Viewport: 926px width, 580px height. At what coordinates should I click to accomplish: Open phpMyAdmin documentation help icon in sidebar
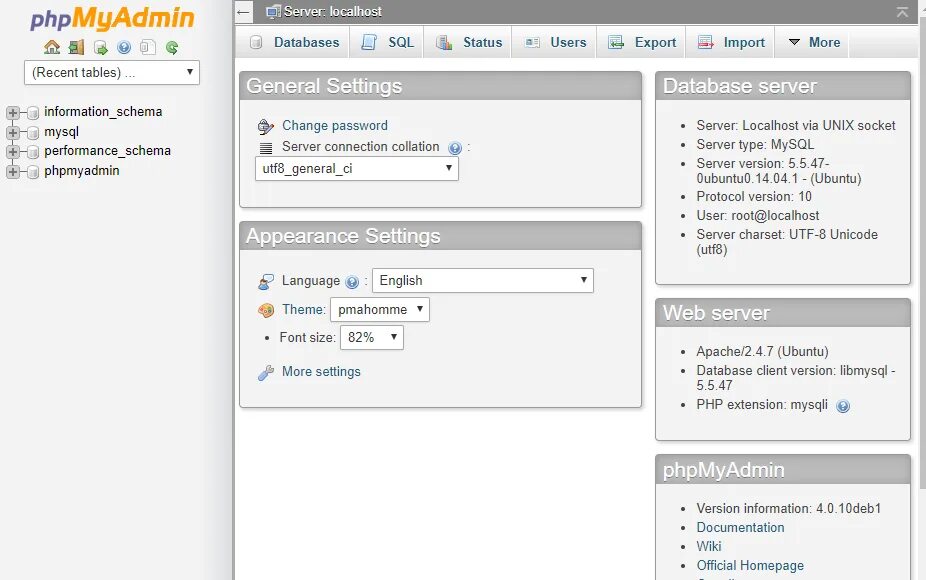[124, 47]
